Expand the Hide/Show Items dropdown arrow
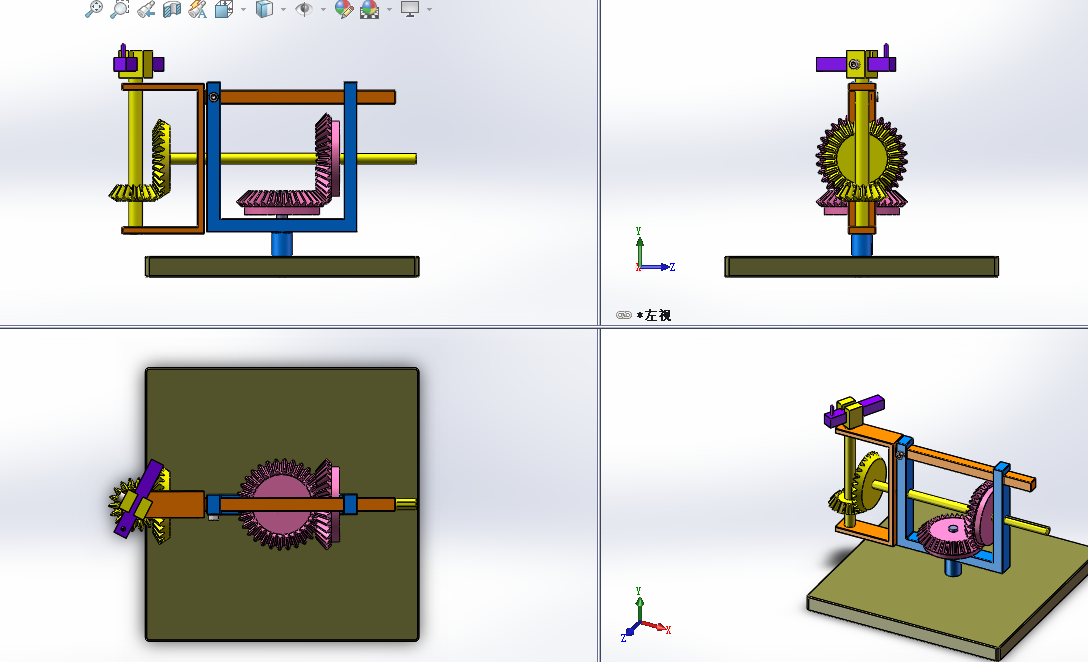The width and height of the screenshot is (1088, 662). (323, 10)
